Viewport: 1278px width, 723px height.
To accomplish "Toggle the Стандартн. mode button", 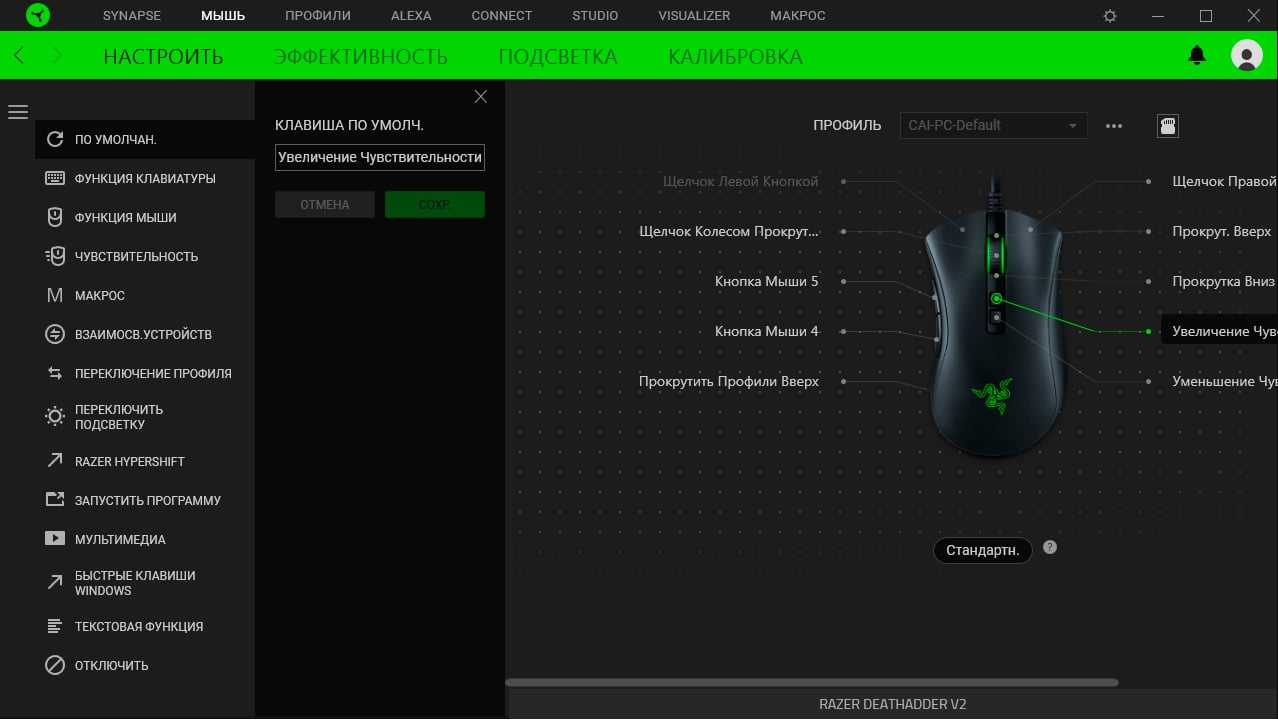I will click(982, 550).
